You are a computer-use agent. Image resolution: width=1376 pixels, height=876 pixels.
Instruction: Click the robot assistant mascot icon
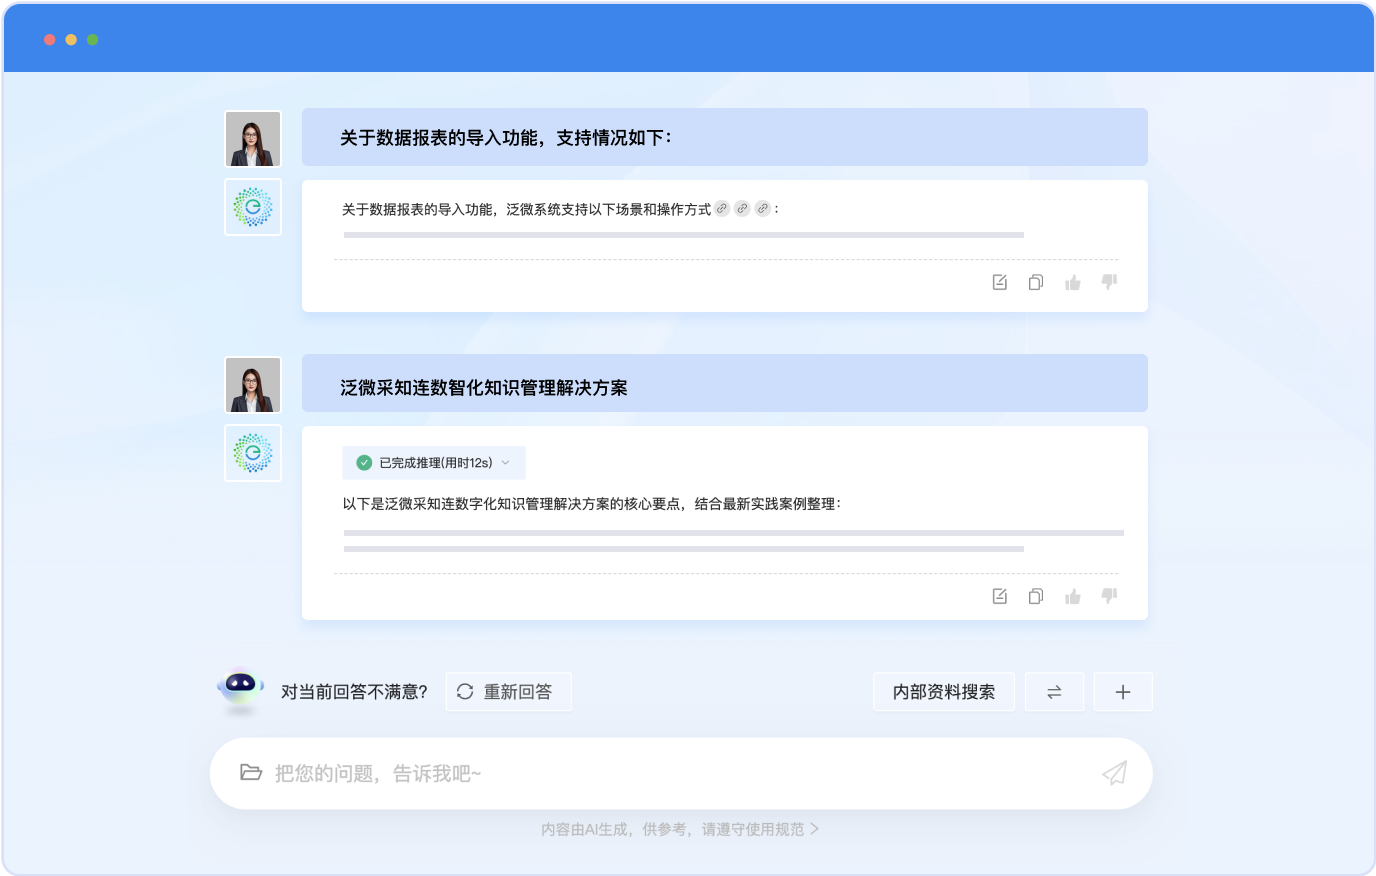point(240,689)
